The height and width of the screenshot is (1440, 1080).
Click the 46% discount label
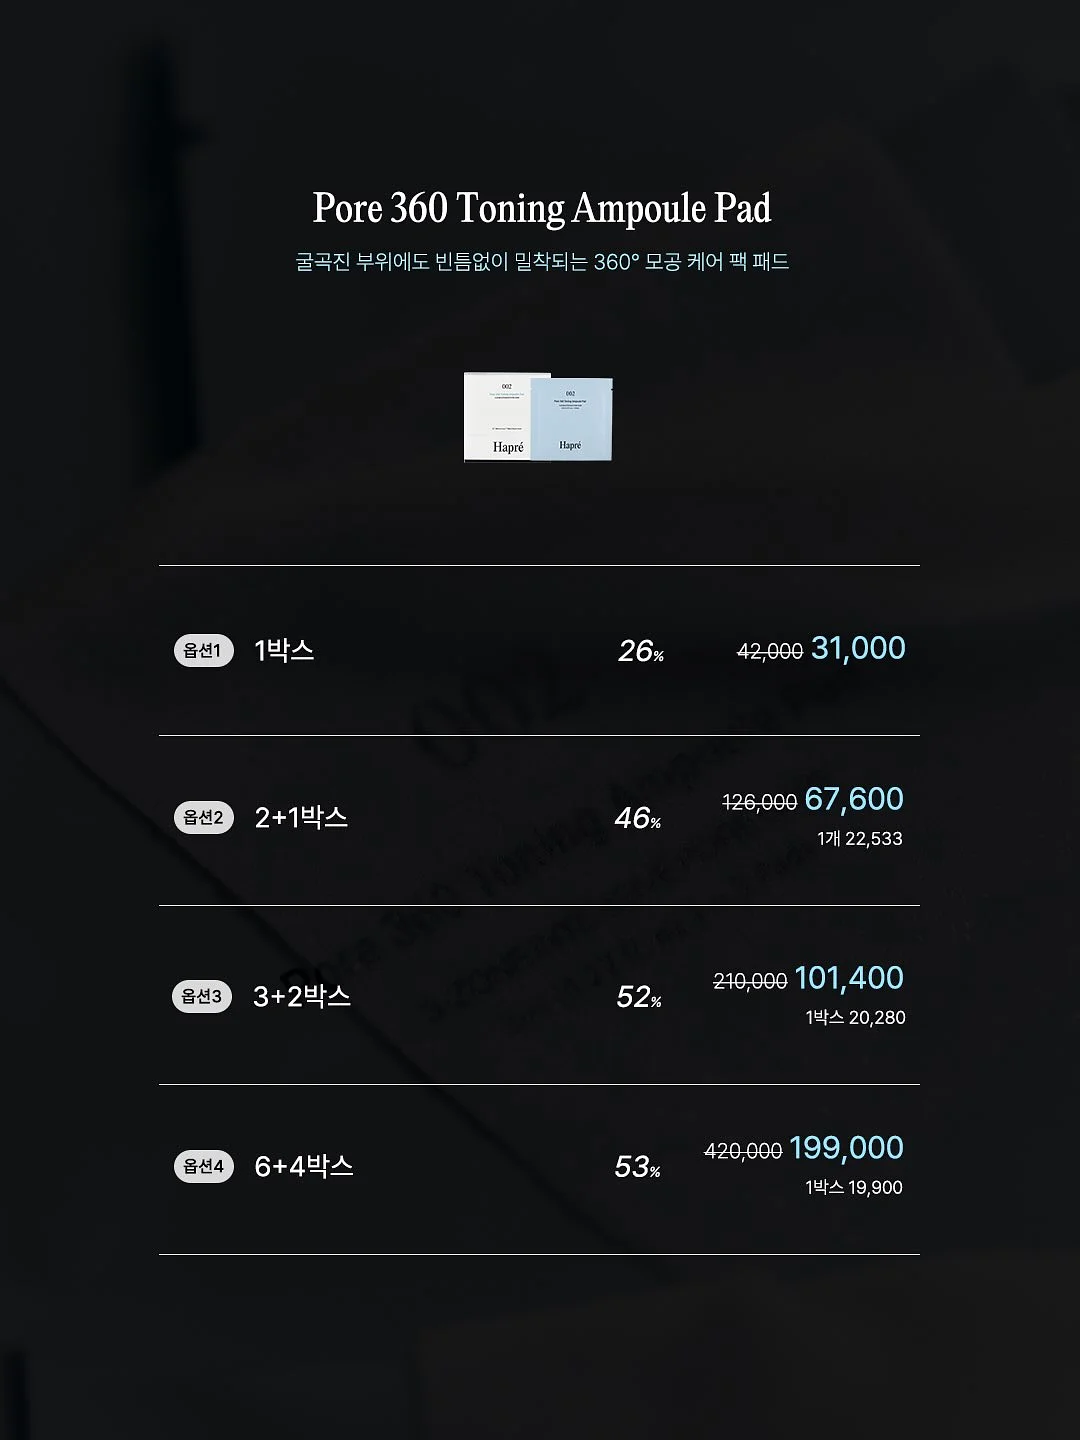coord(638,818)
